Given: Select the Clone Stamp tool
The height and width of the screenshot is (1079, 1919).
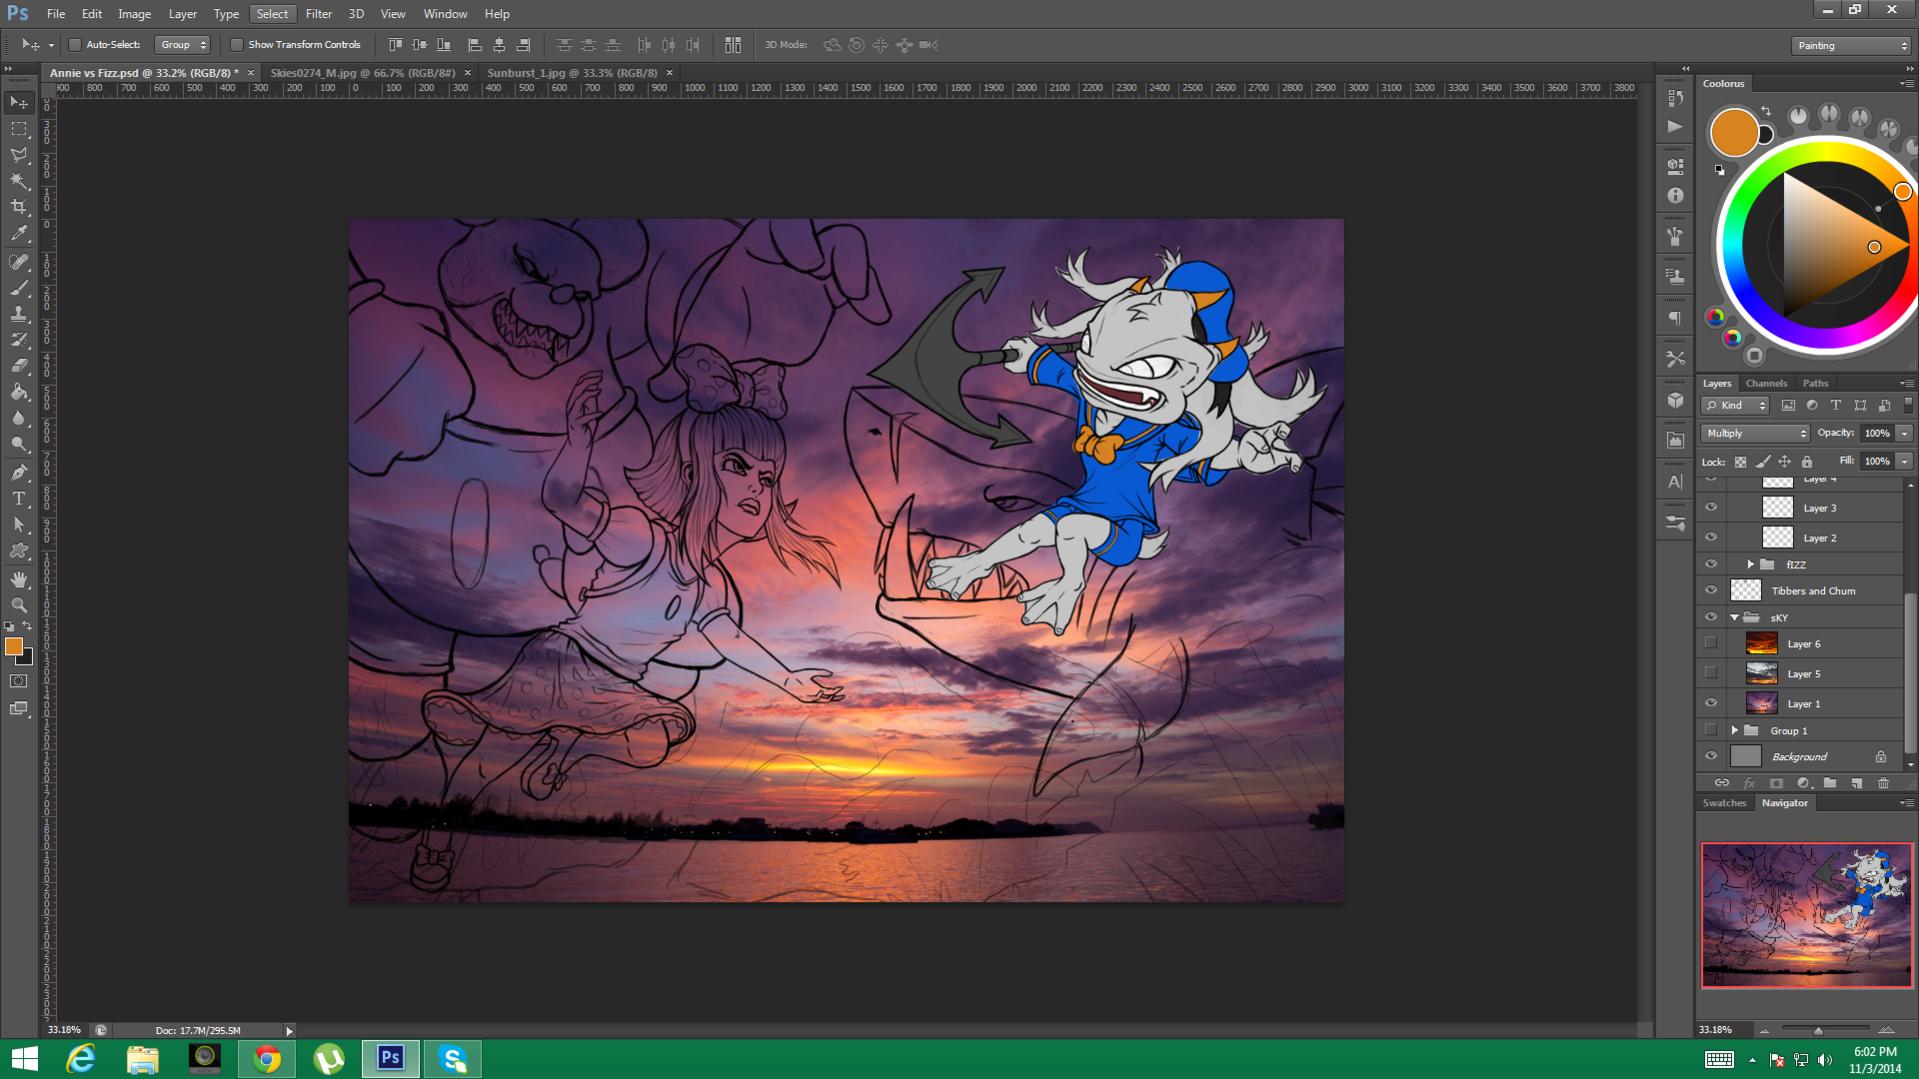Looking at the screenshot, I should [x=19, y=314].
